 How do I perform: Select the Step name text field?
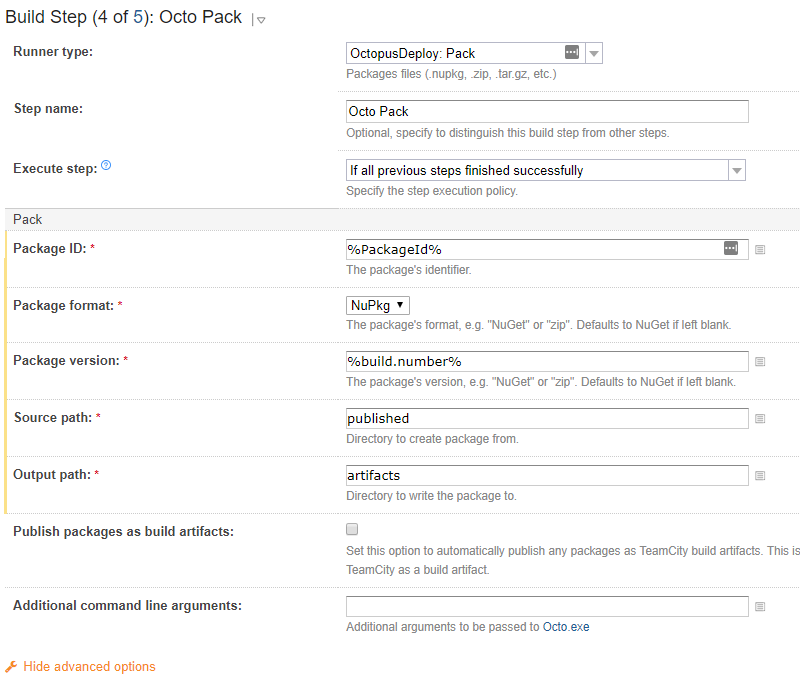point(546,111)
